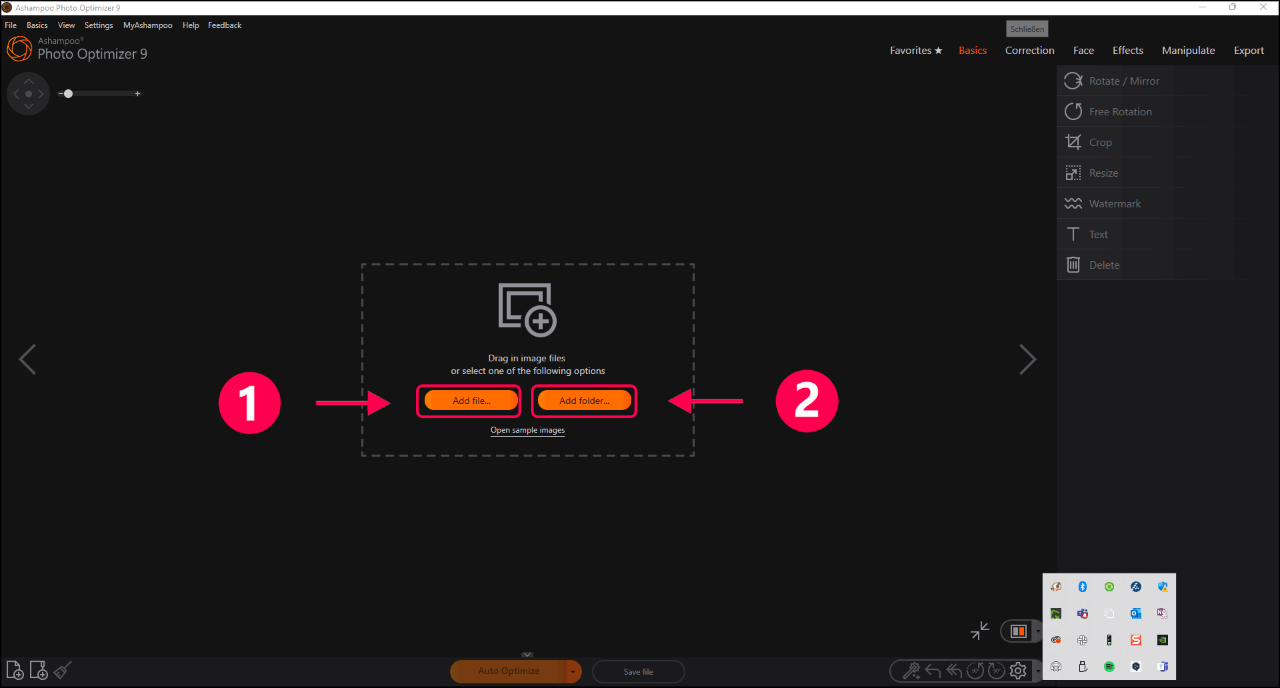
Task: Switch to the Basics tab
Action: point(973,51)
